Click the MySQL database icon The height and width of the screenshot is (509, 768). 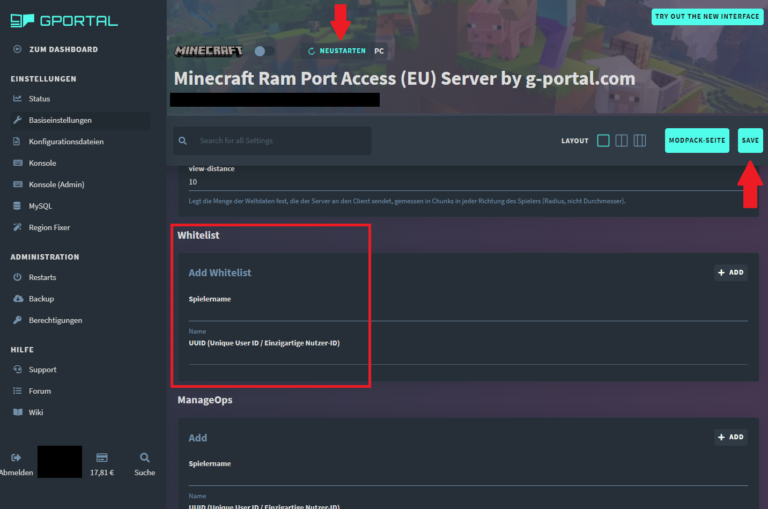[x=17, y=206]
